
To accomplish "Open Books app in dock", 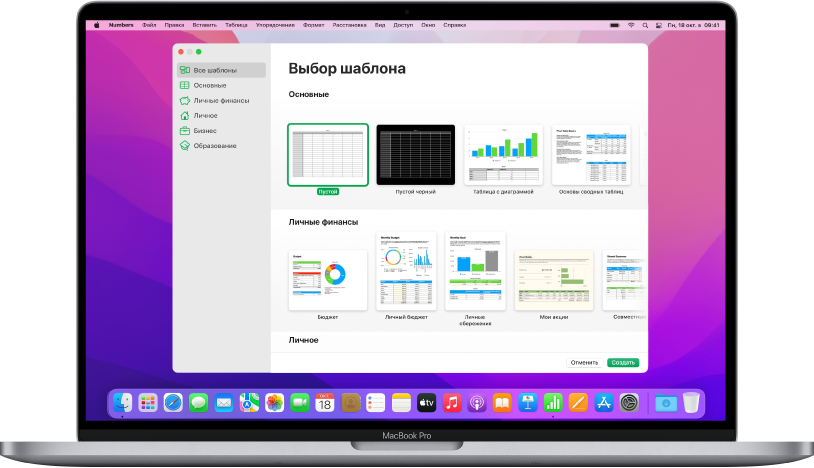I will [502, 403].
